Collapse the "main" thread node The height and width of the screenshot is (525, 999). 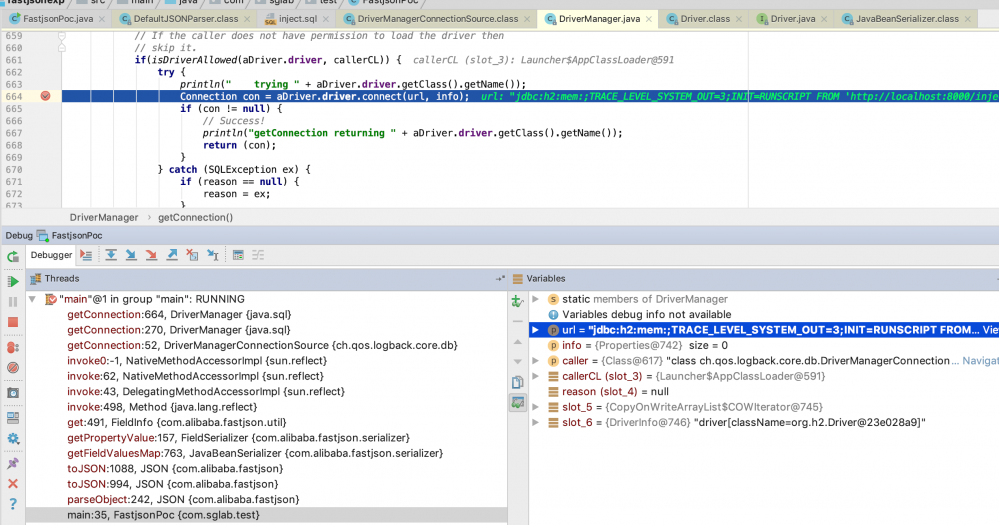[32, 299]
